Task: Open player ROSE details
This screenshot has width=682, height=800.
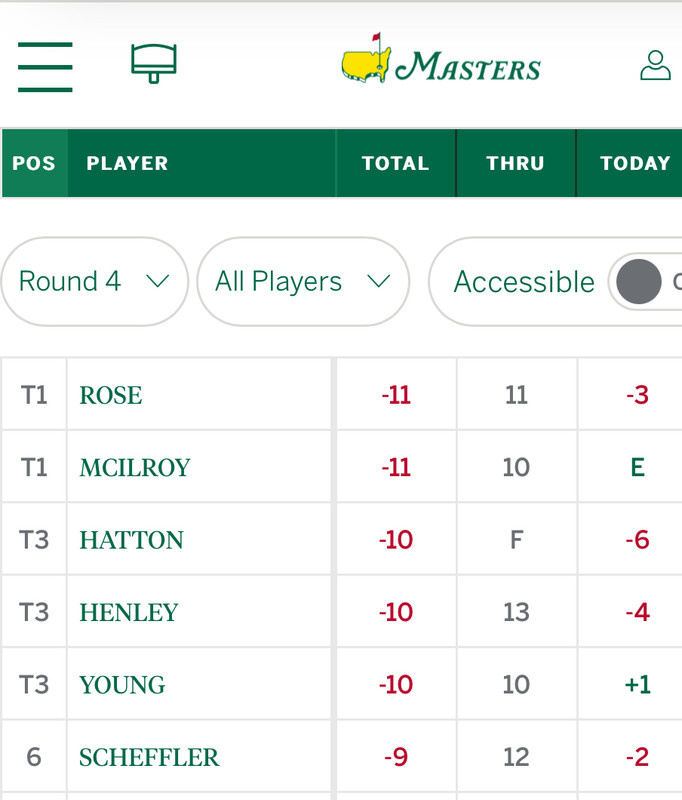Action: (111, 395)
